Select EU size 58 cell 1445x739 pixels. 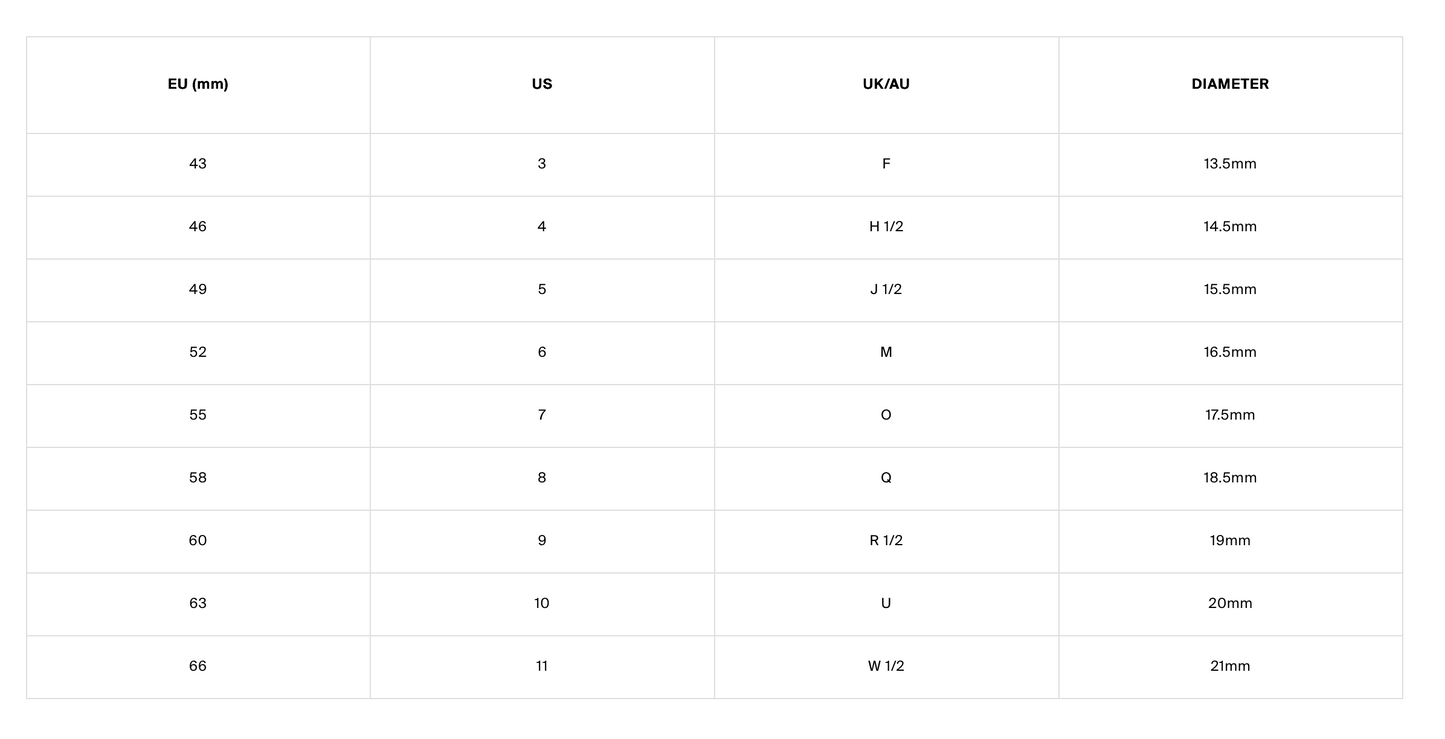(198, 478)
